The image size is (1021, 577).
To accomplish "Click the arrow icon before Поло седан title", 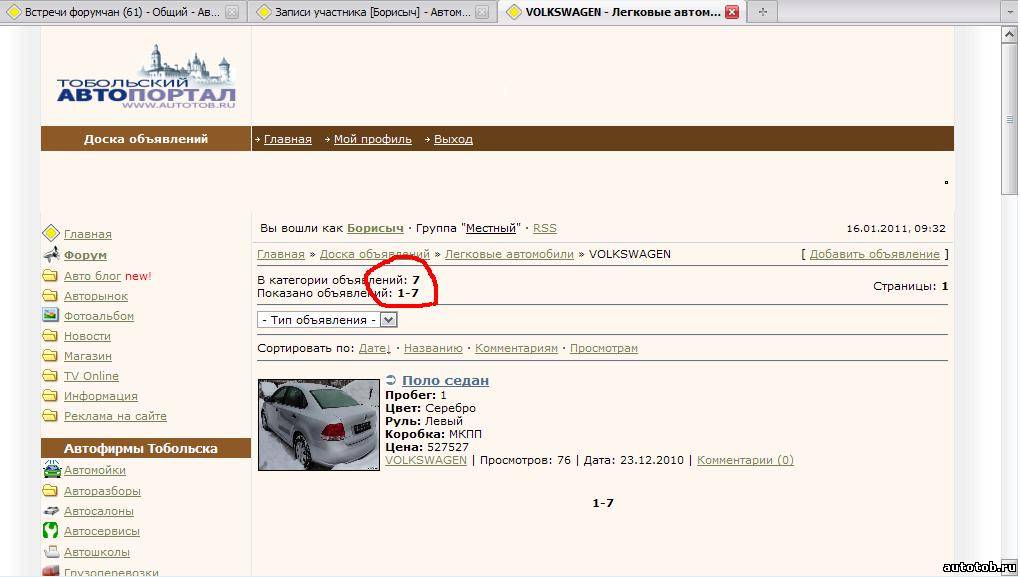I will (391, 380).
